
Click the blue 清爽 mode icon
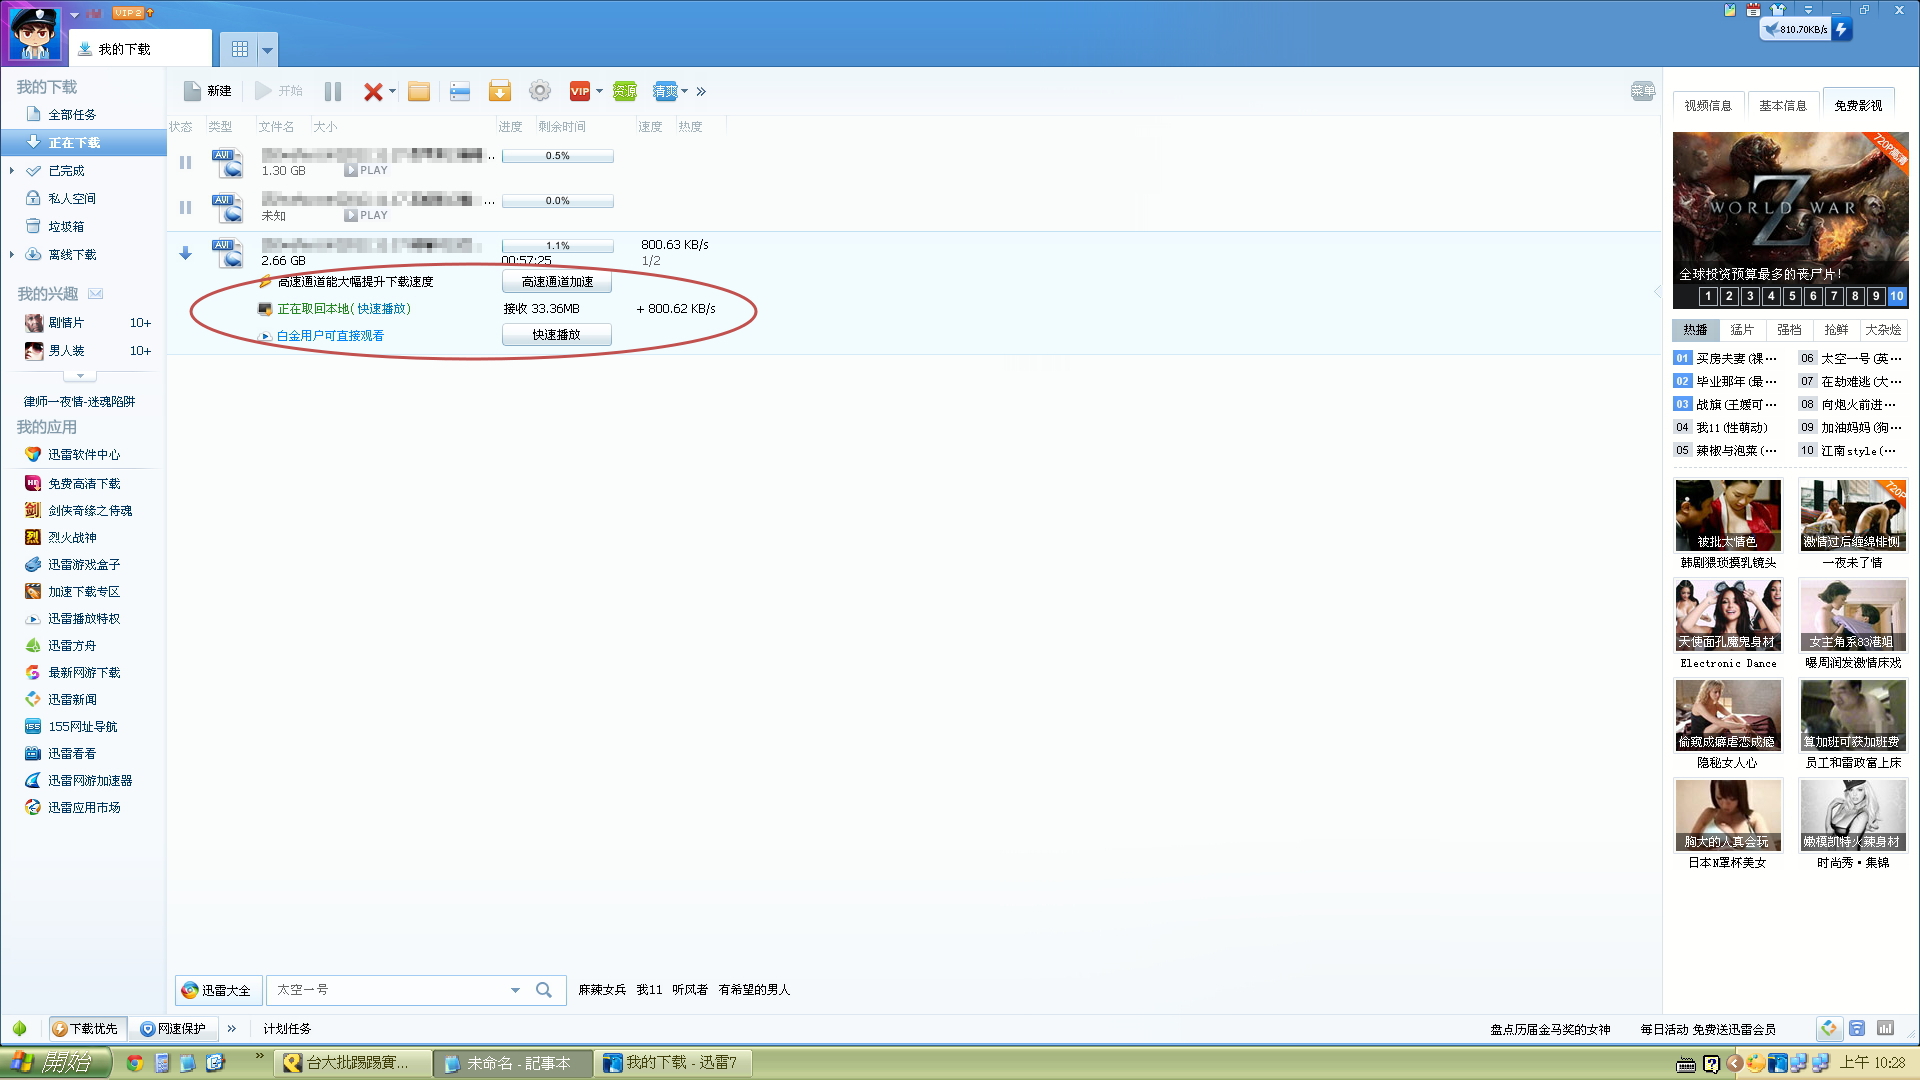(x=665, y=91)
